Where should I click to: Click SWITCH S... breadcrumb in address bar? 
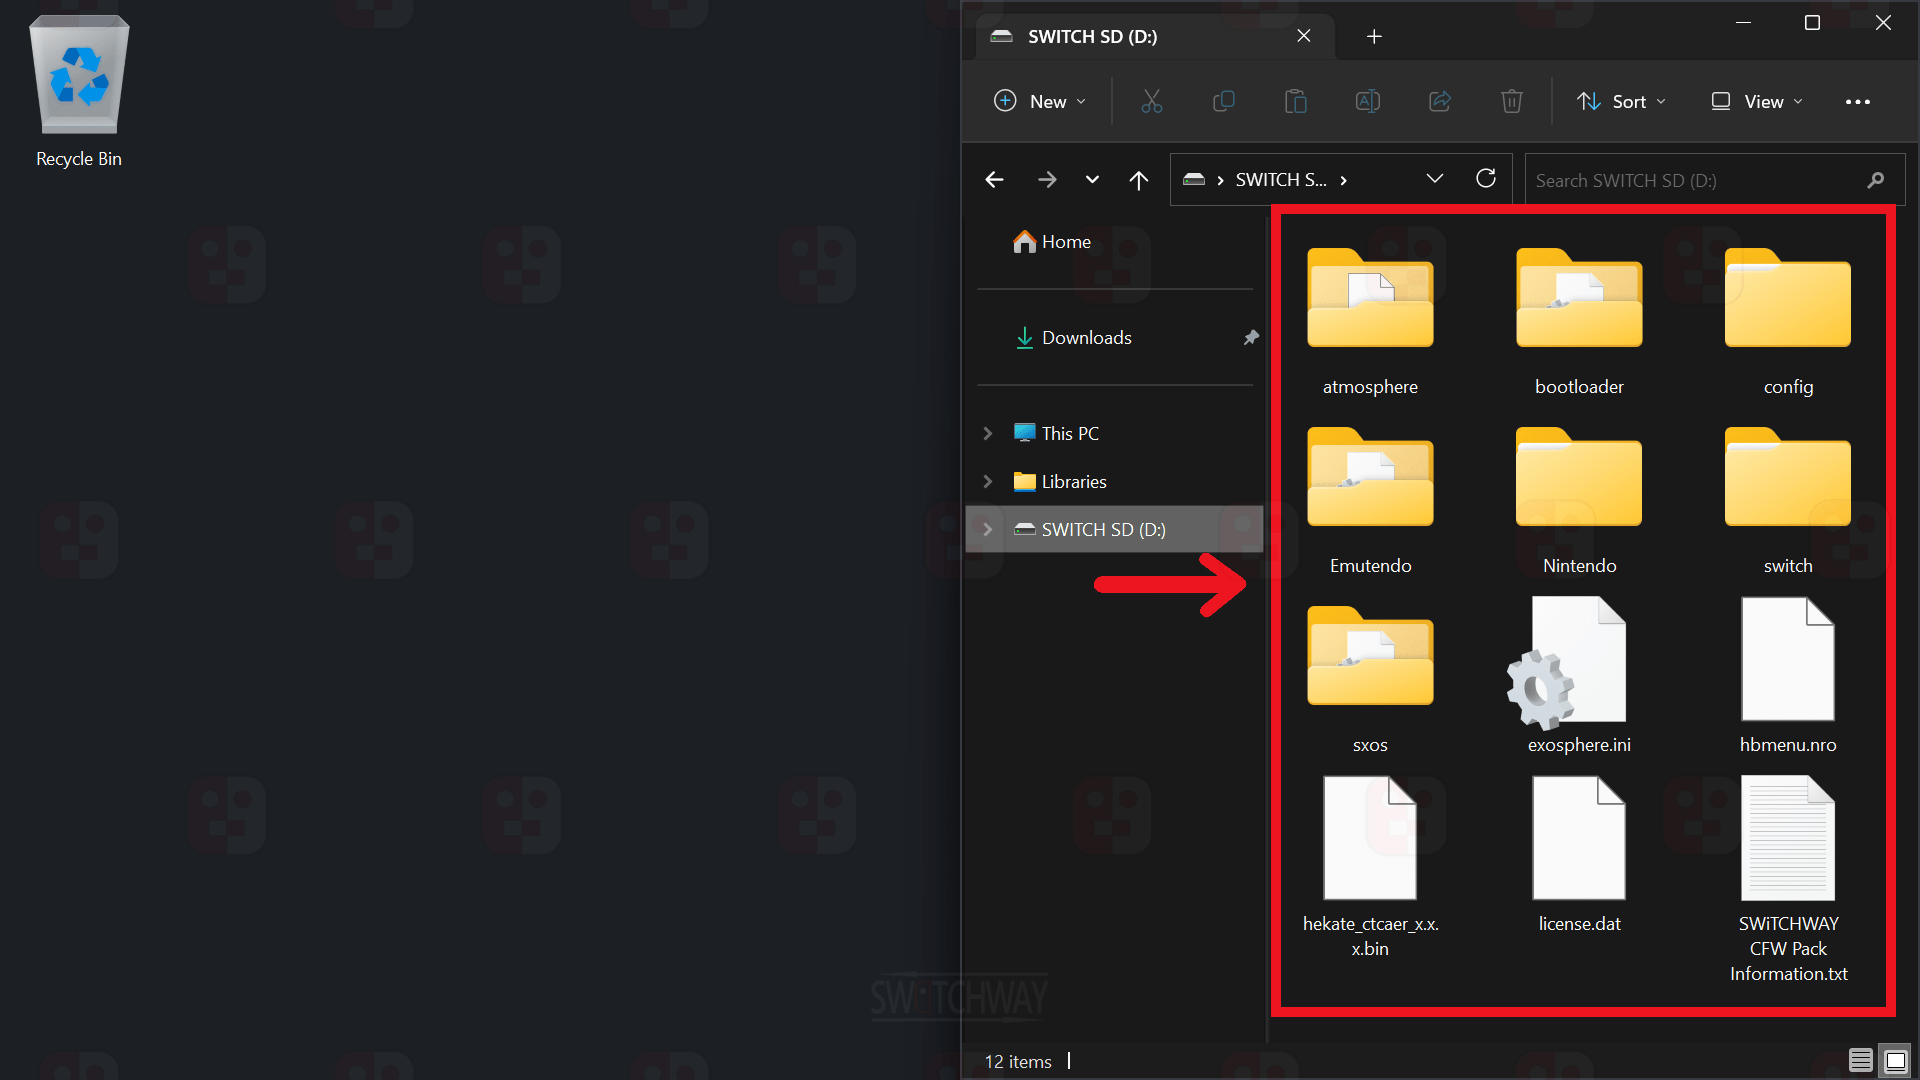tap(1281, 180)
